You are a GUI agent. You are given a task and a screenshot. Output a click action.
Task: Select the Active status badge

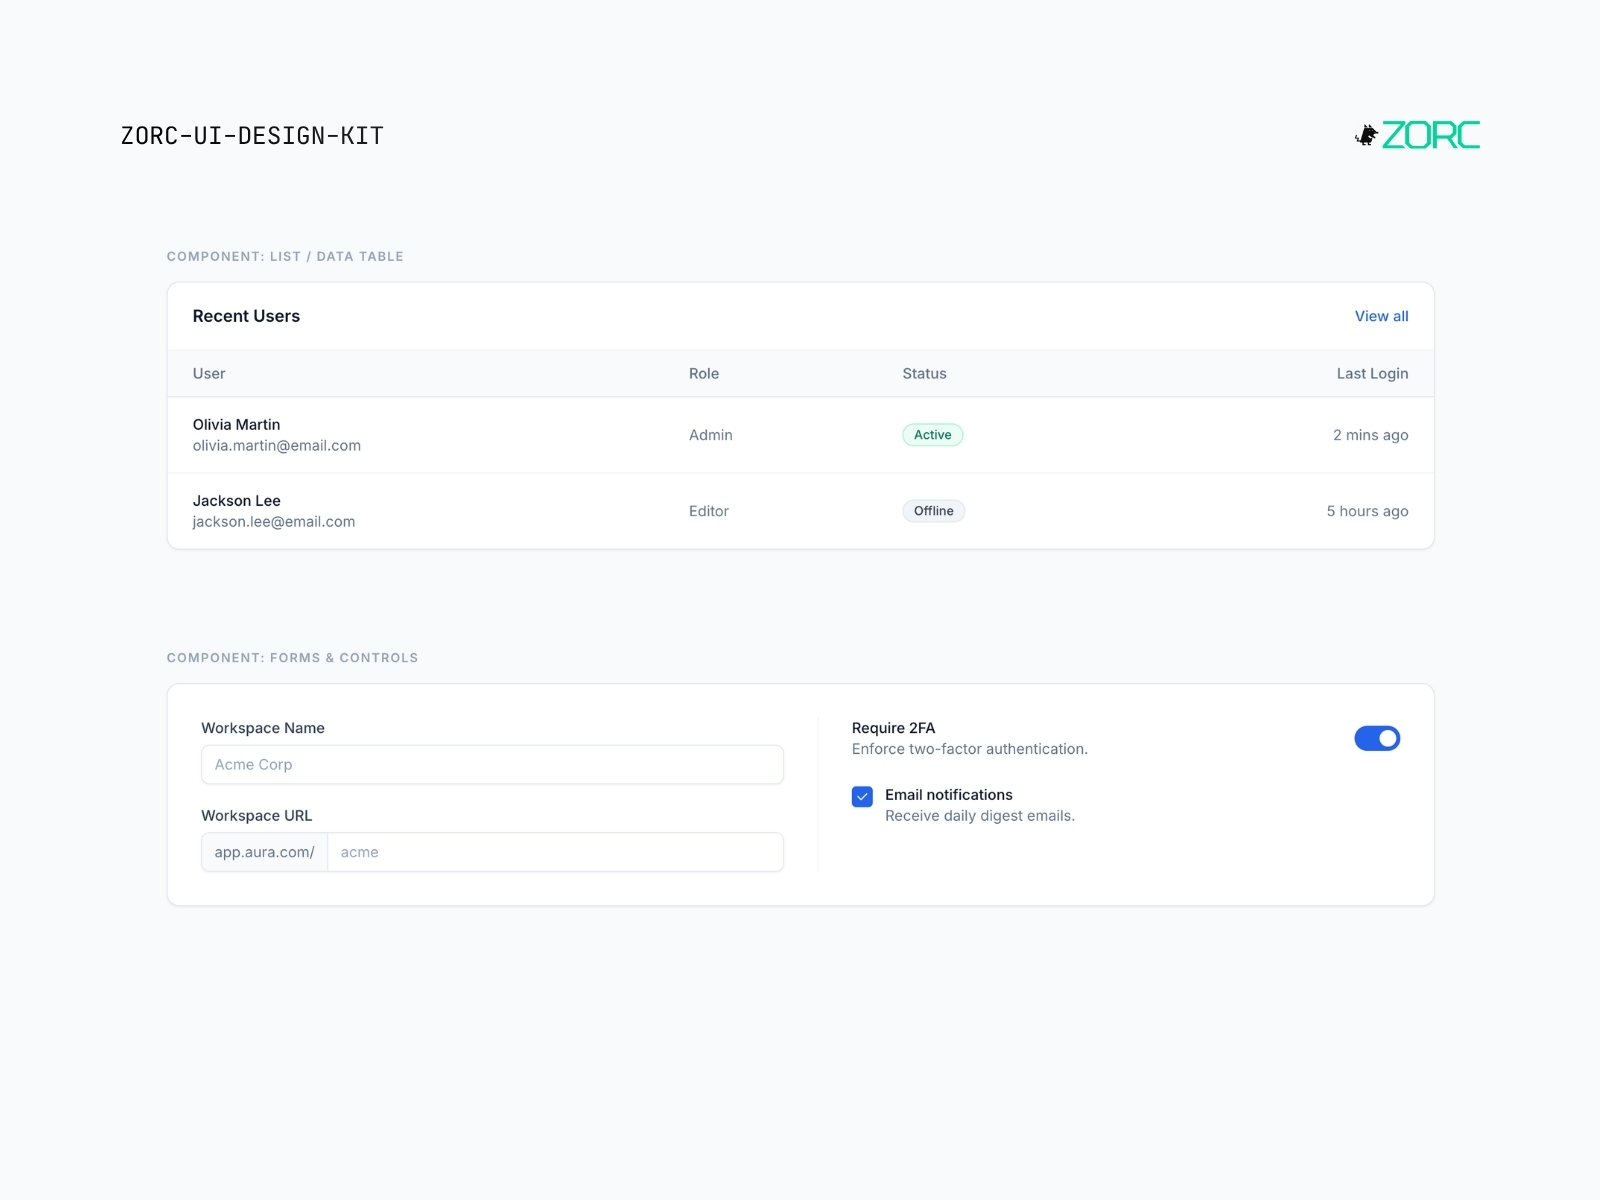tap(933, 435)
